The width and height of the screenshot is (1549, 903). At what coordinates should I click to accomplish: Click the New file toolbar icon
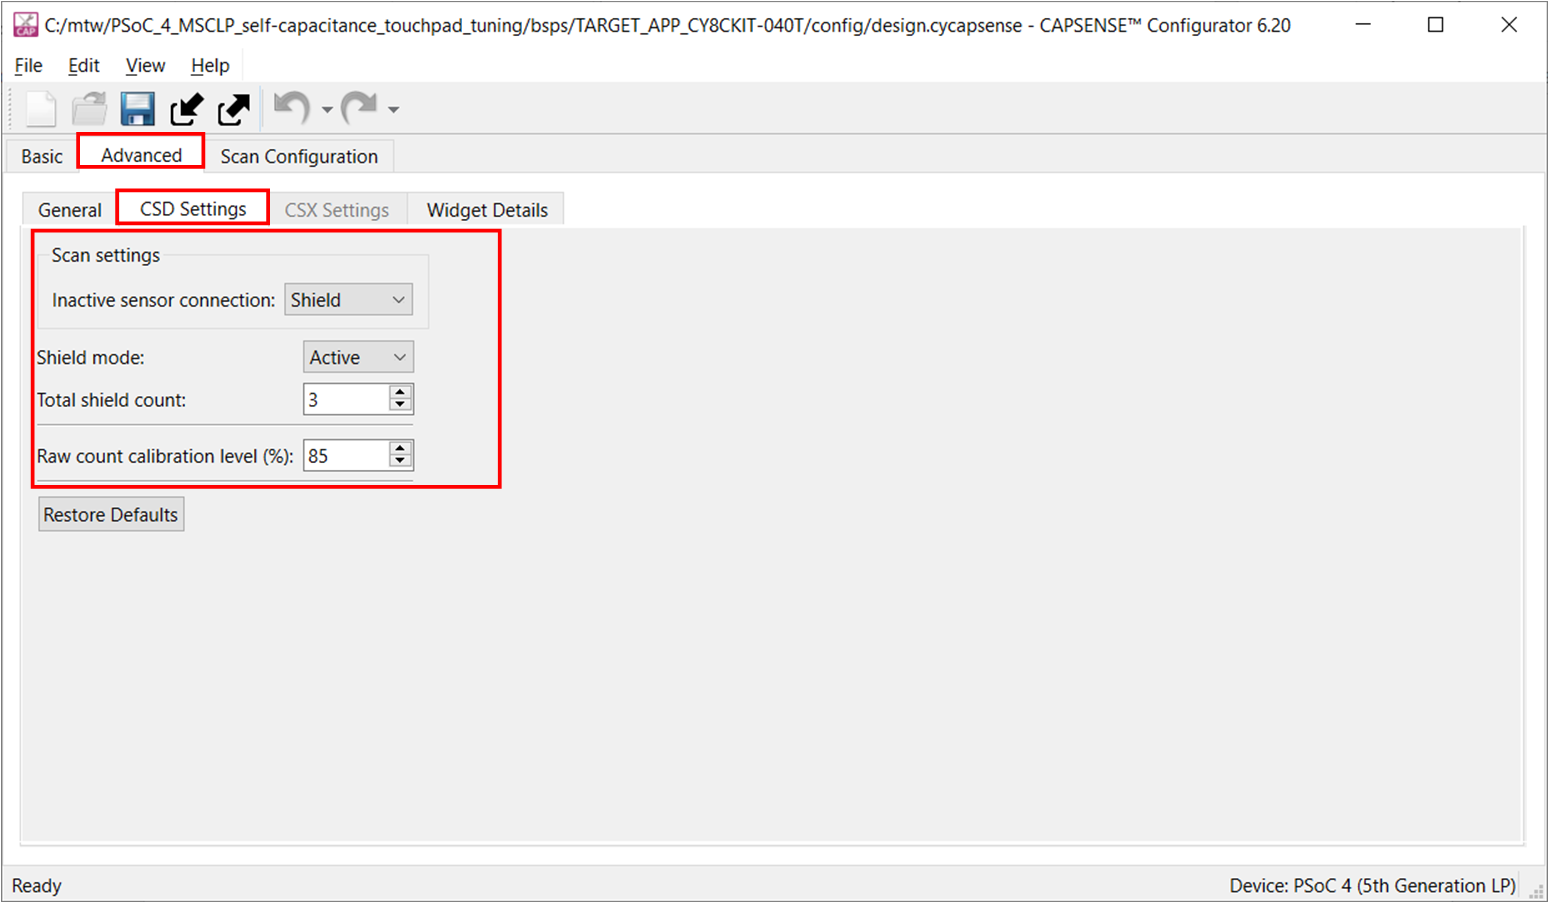[41, 108]
